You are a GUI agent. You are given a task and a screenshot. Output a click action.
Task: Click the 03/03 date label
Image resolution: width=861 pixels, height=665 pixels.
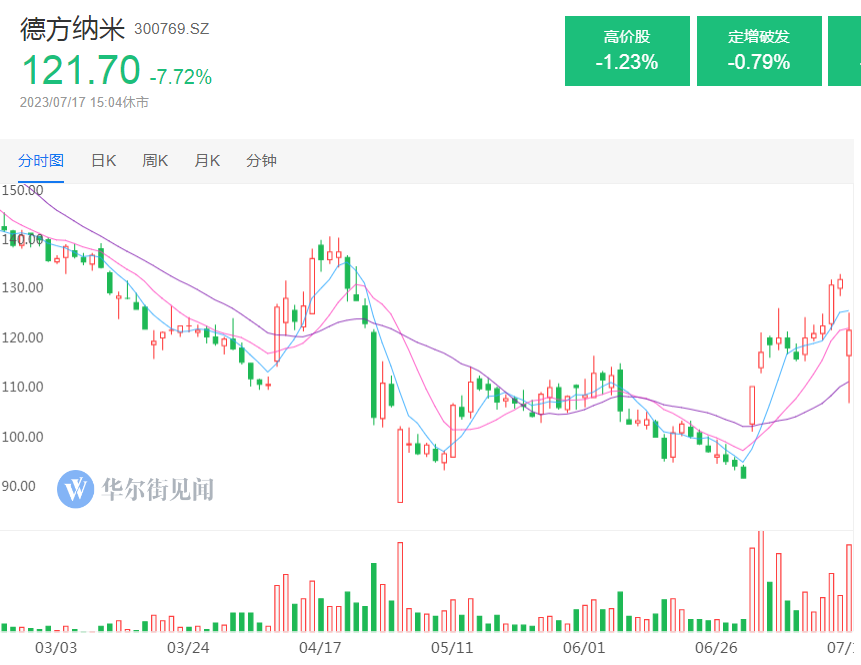tap(56, 647)
